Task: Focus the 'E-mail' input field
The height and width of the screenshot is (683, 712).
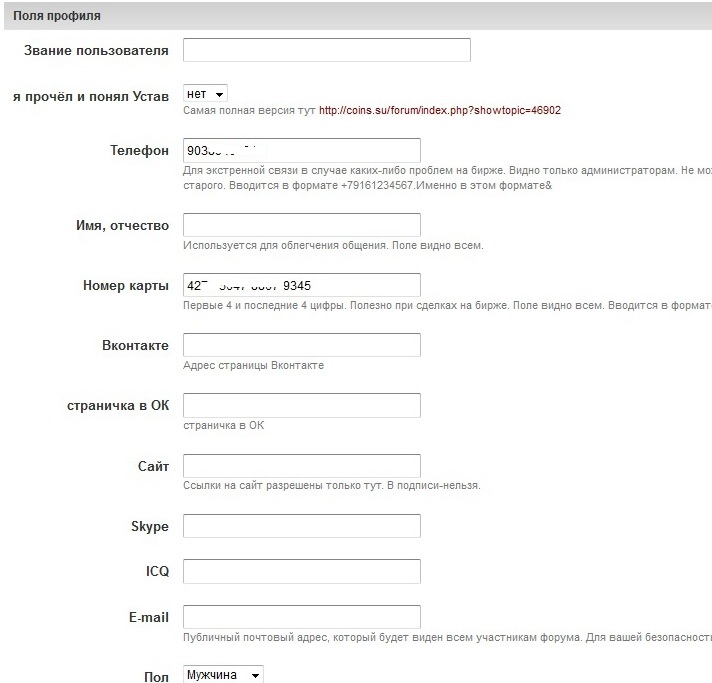Action: (301, 617)
